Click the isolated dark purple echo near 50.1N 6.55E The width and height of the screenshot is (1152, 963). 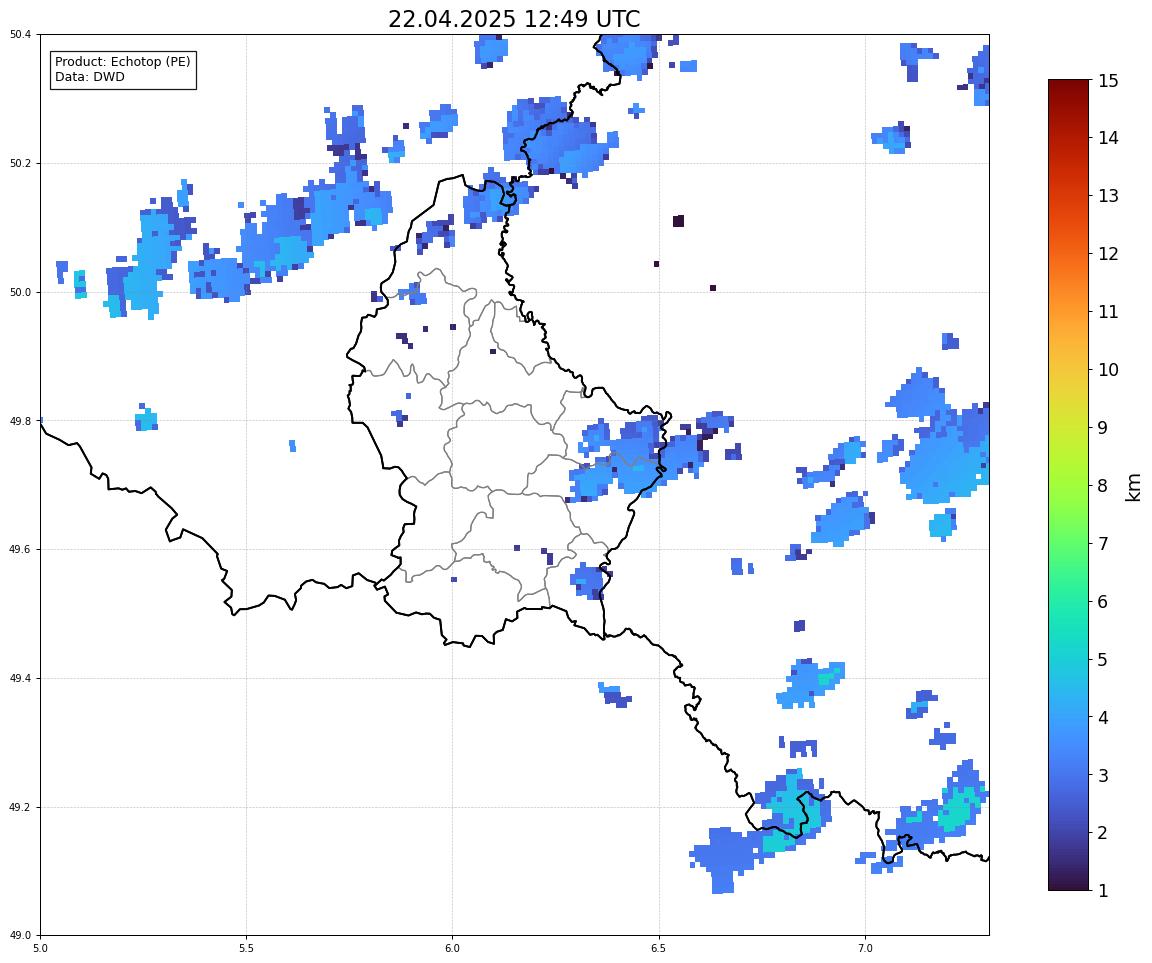(679, 221)
